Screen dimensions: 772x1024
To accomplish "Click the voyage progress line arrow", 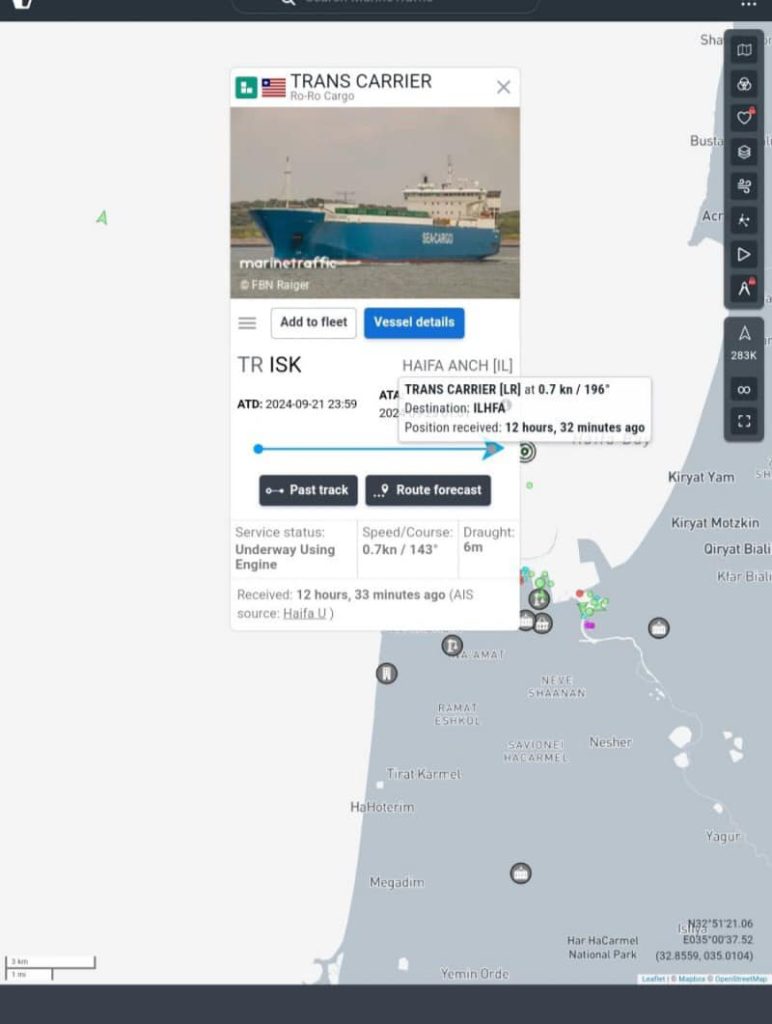I will (494, 449).
